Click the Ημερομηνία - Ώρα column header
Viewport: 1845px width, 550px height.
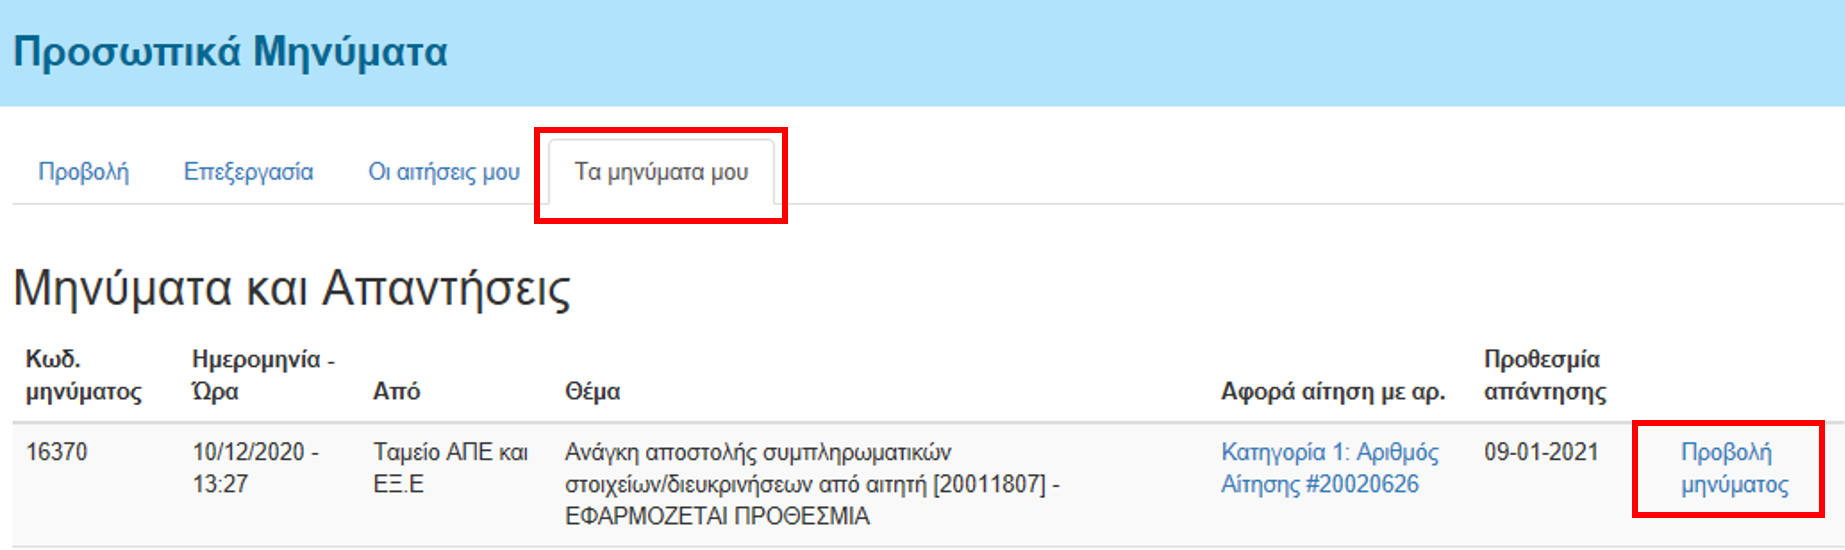click(x=263, y=375)
